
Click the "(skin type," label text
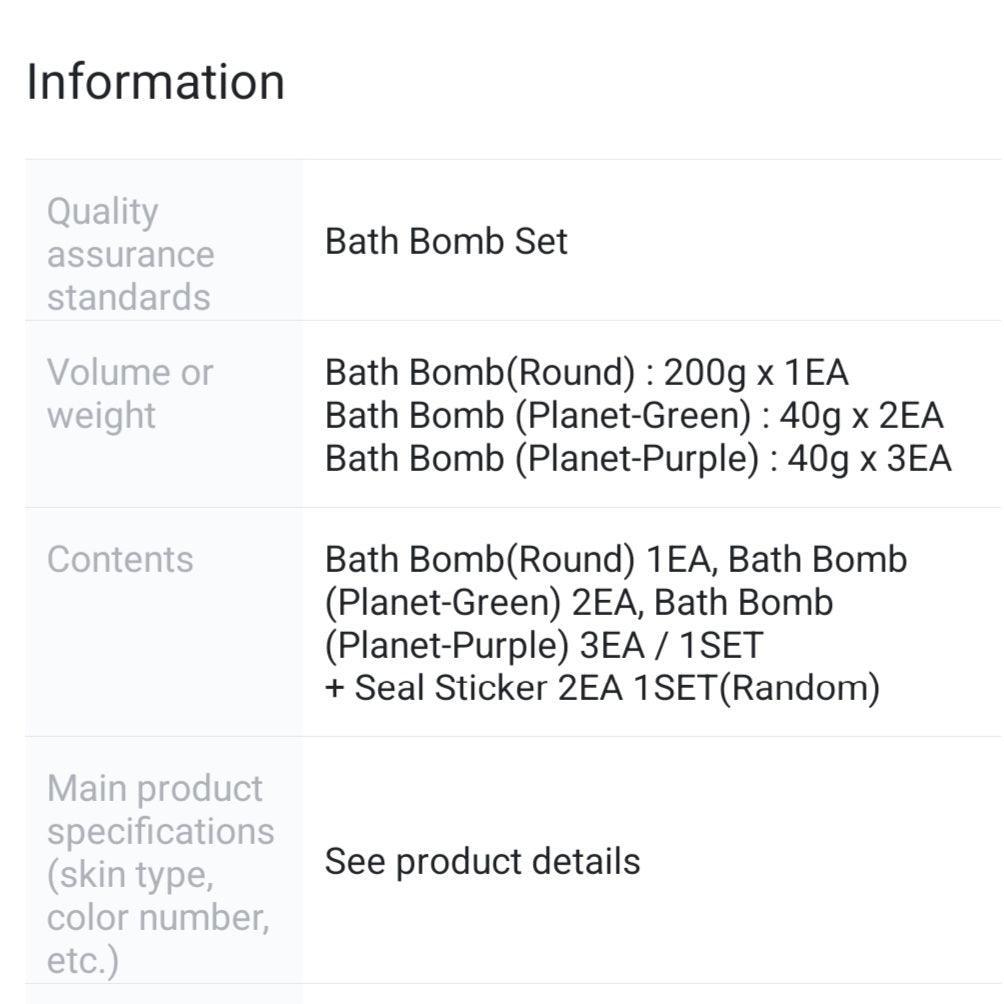tap(130, 874)
